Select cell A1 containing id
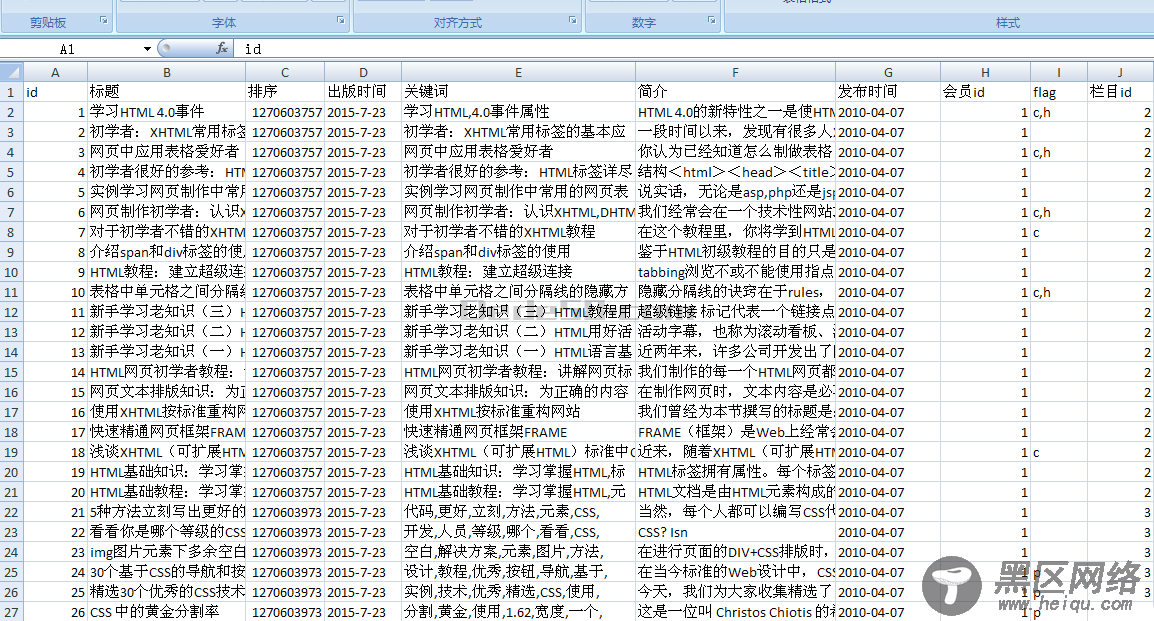The height and width of the screenshot is (621, 1154). [x=55, y=92]
